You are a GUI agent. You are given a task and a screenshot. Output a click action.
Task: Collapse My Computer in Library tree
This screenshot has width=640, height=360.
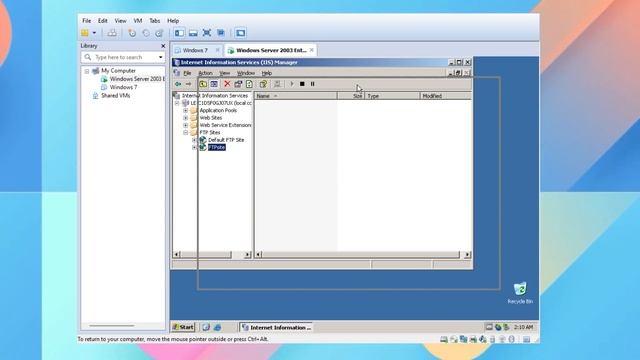click(x=87, y=71)
